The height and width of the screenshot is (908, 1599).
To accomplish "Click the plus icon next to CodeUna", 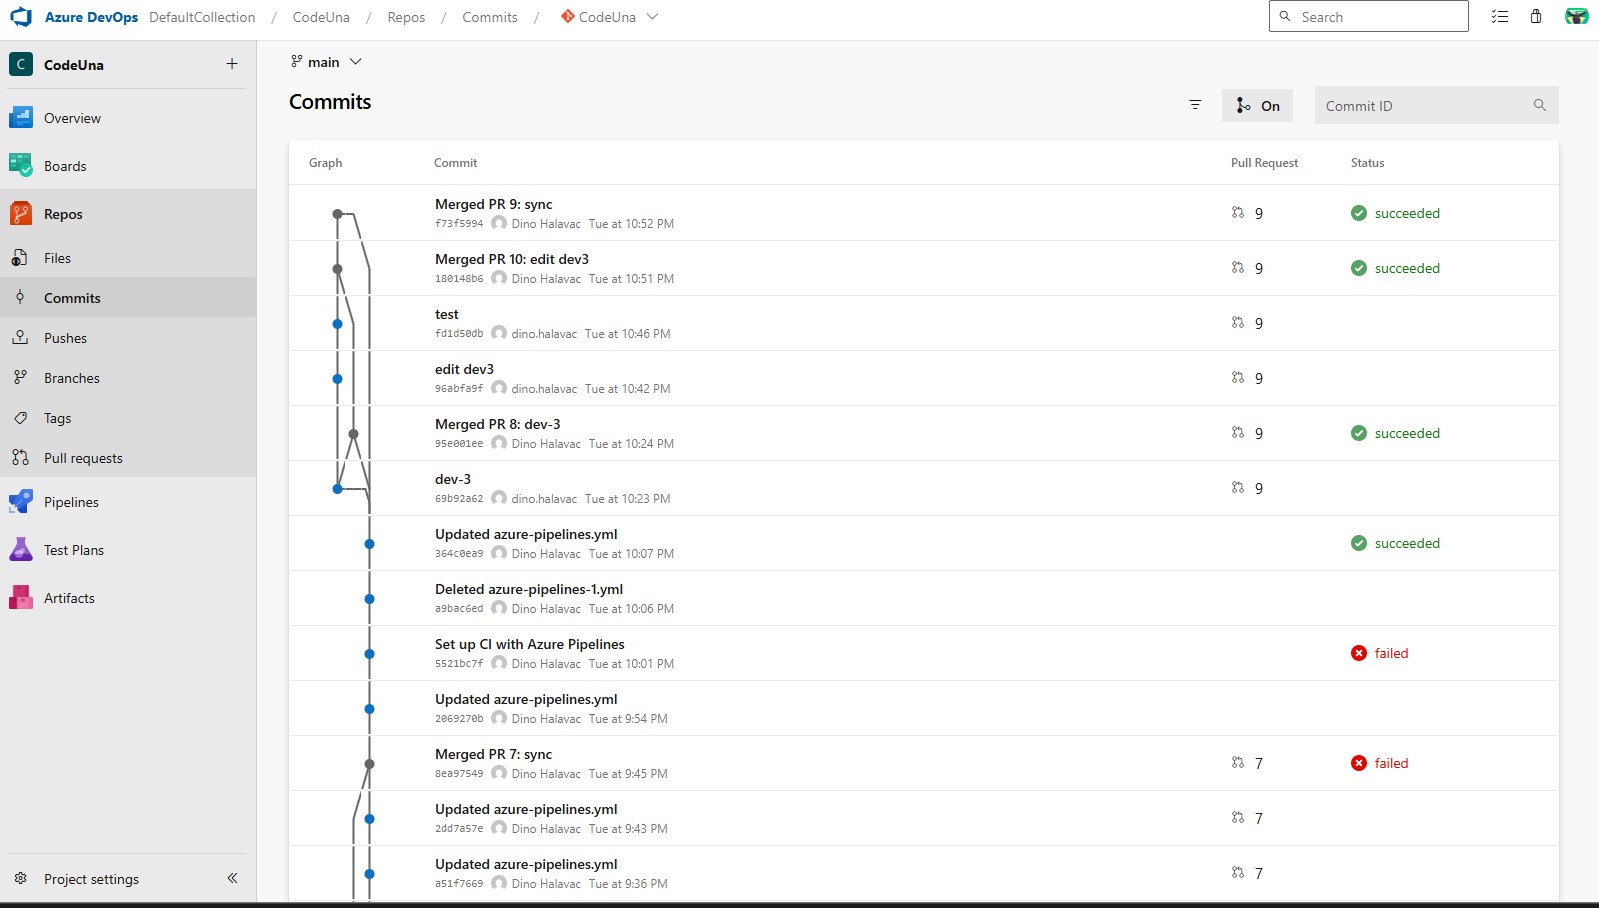I will coord(232,64).
